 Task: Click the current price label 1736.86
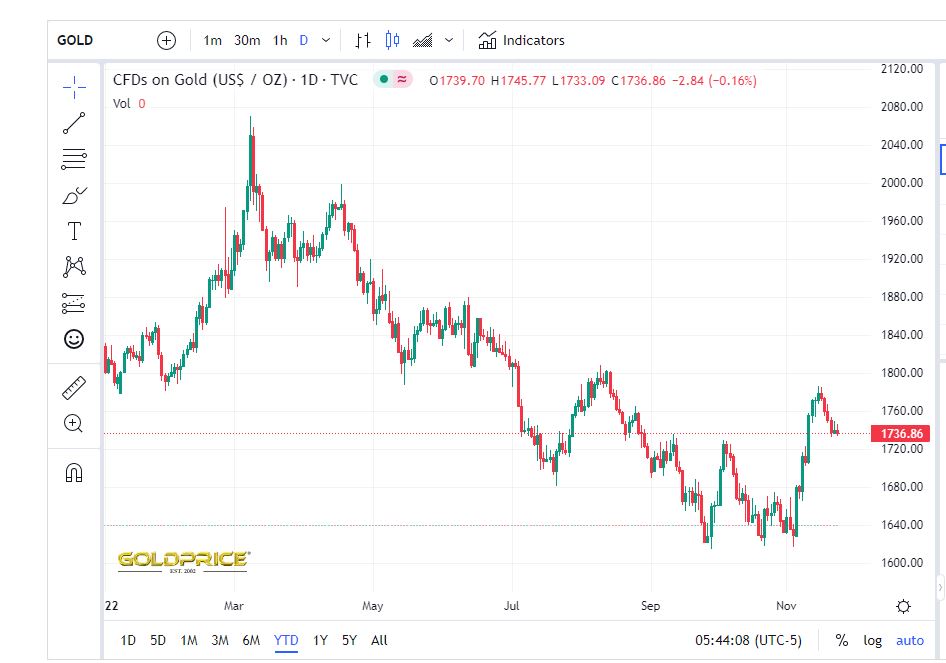click(x=901, y=433)
